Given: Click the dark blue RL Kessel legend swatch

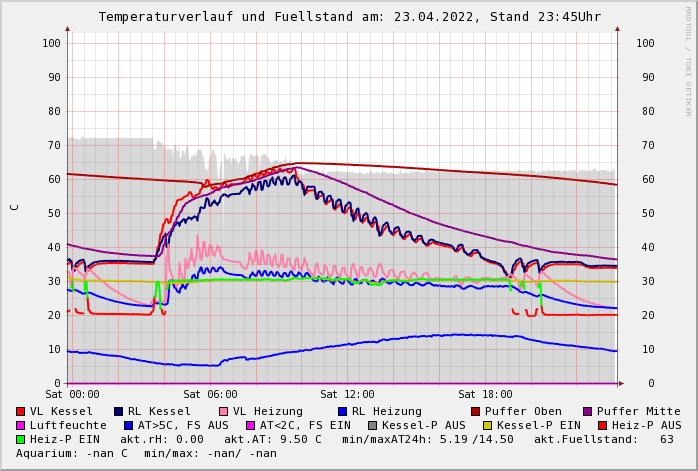Looking at the screenshot, I should coord(119,412).
